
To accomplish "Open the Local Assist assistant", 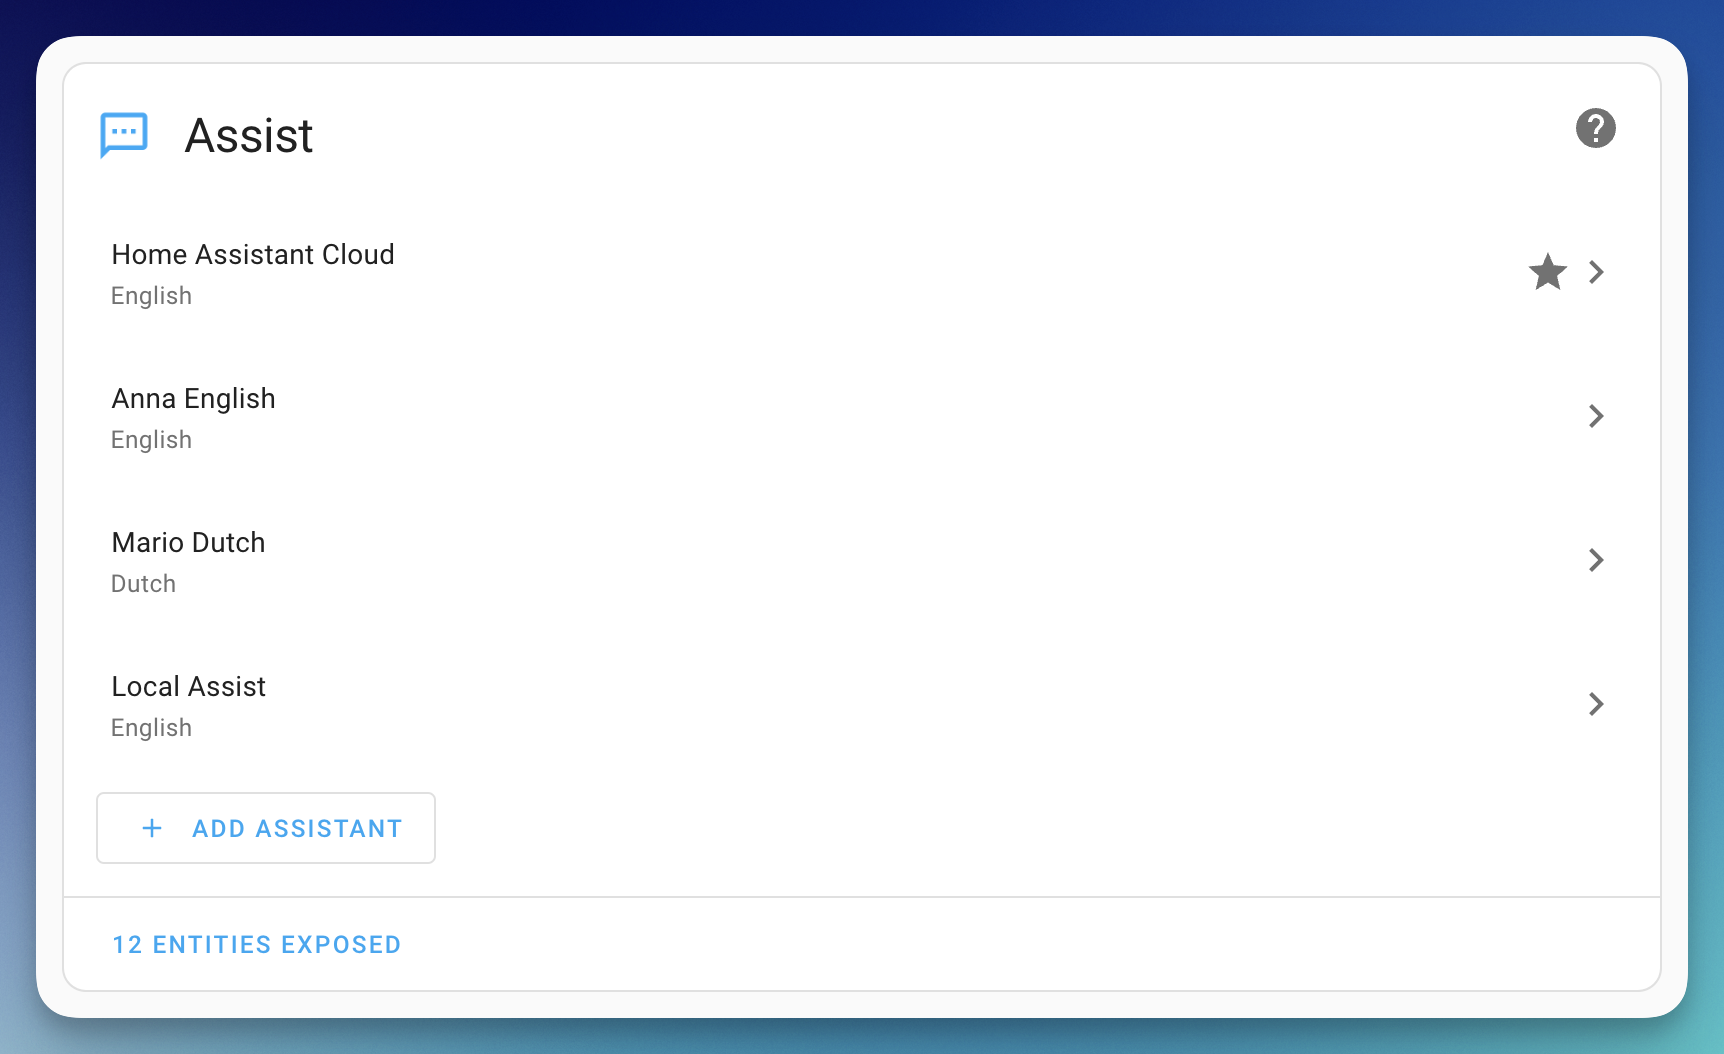I will click(188, 686).
